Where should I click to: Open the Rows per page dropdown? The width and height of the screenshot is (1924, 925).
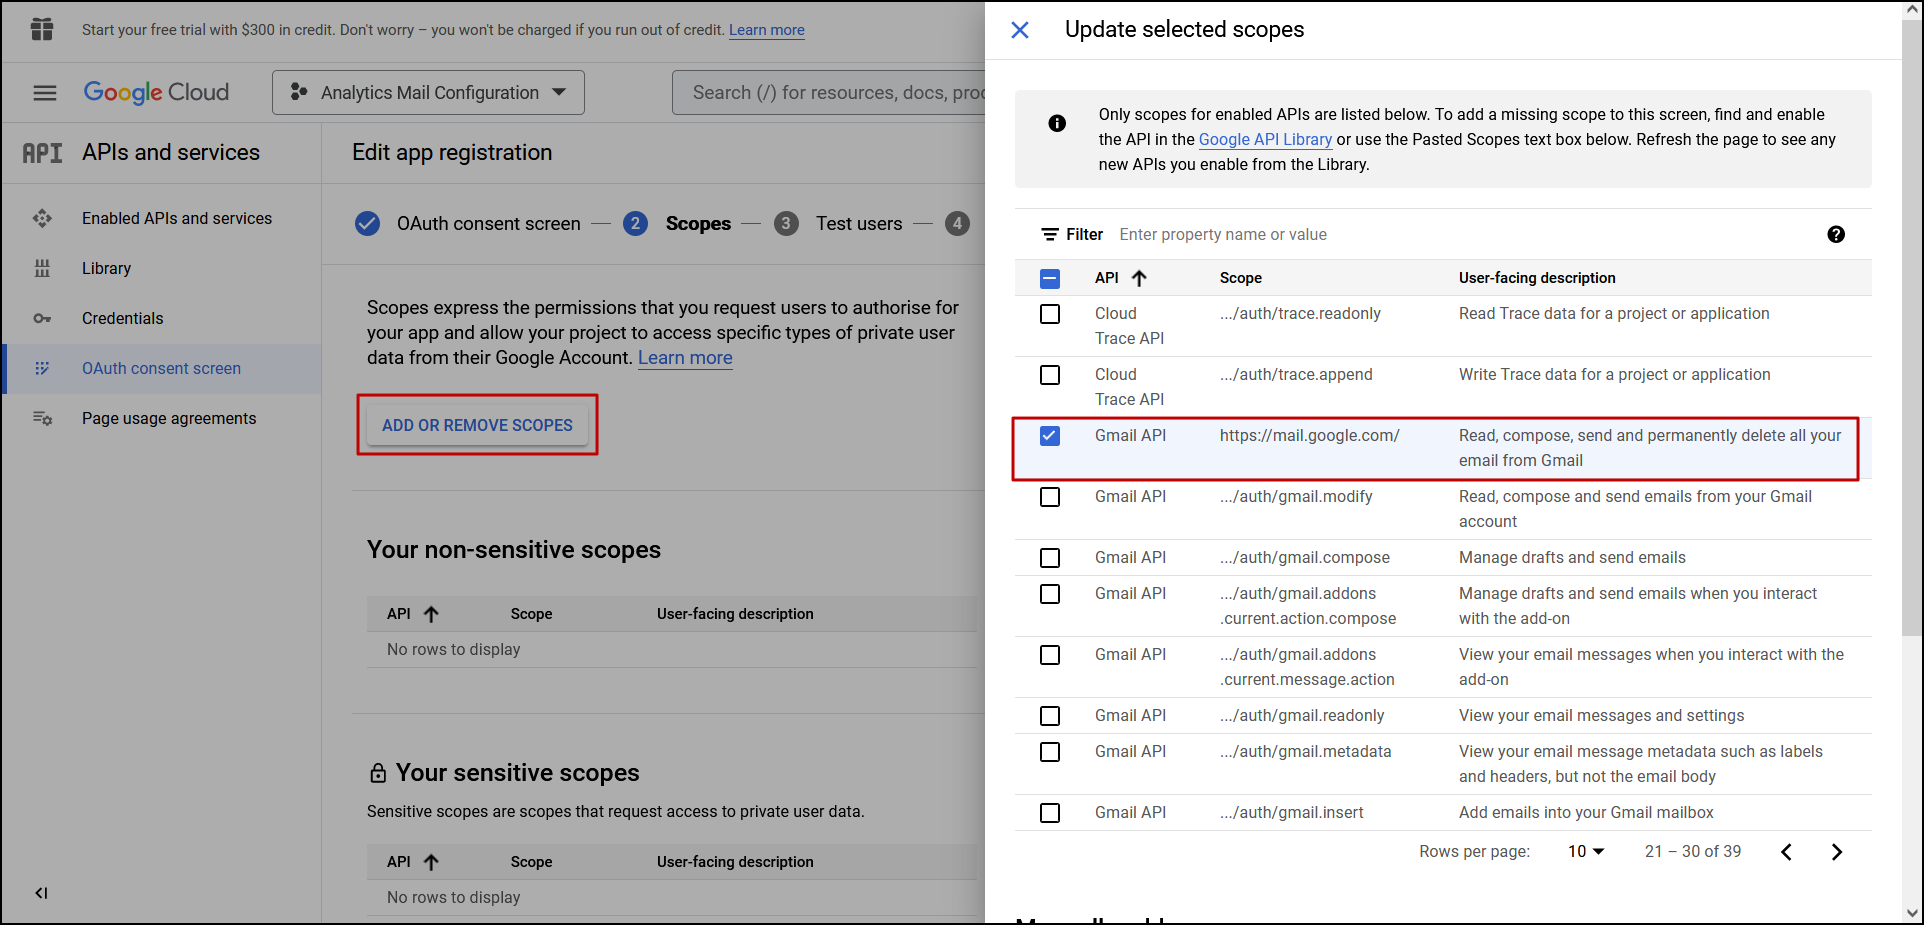click(1584, 851)
